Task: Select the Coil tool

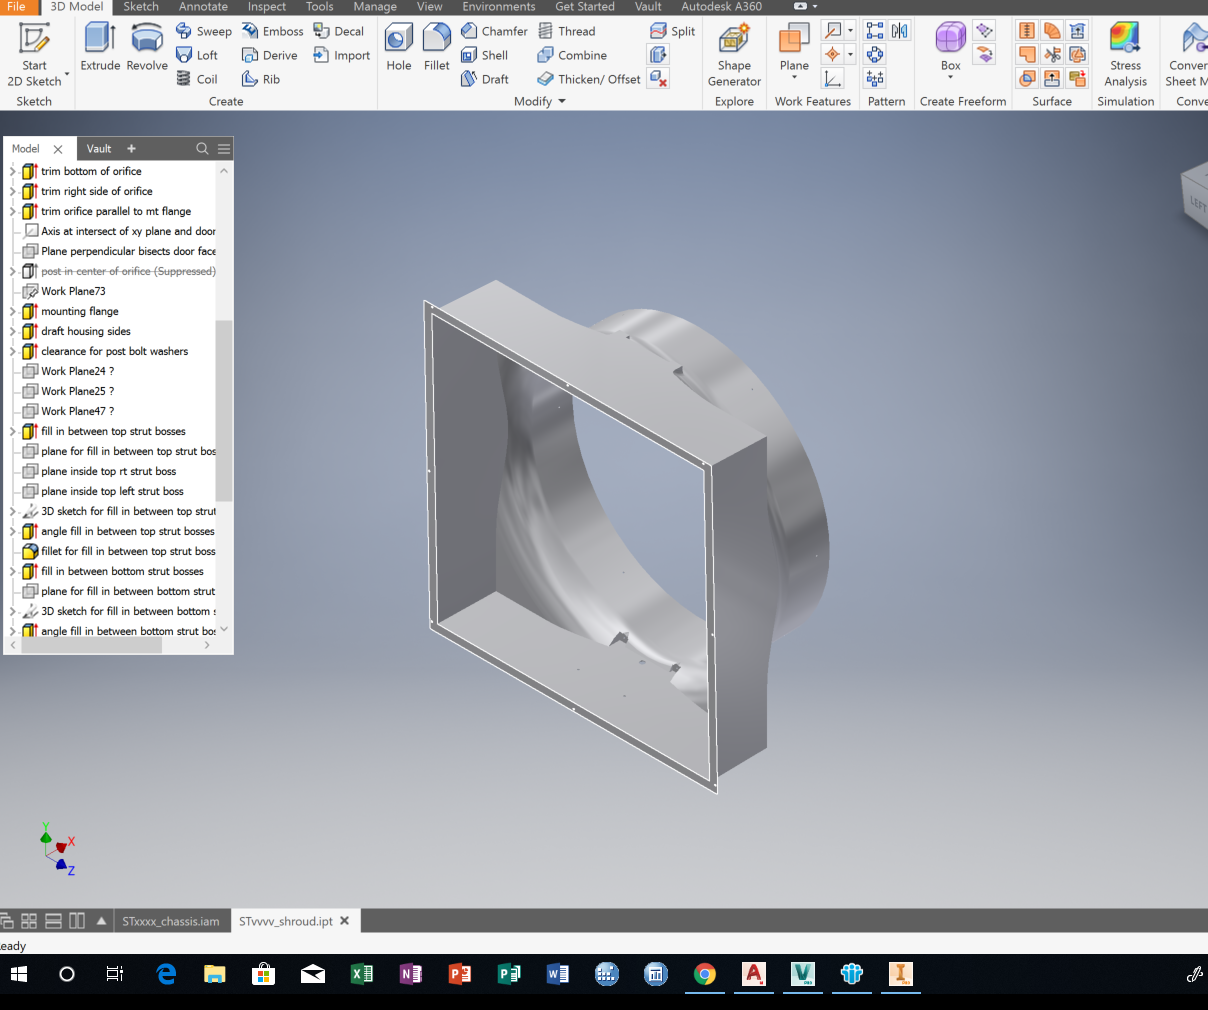Action: pyautogui.click(x=197, y=79)
